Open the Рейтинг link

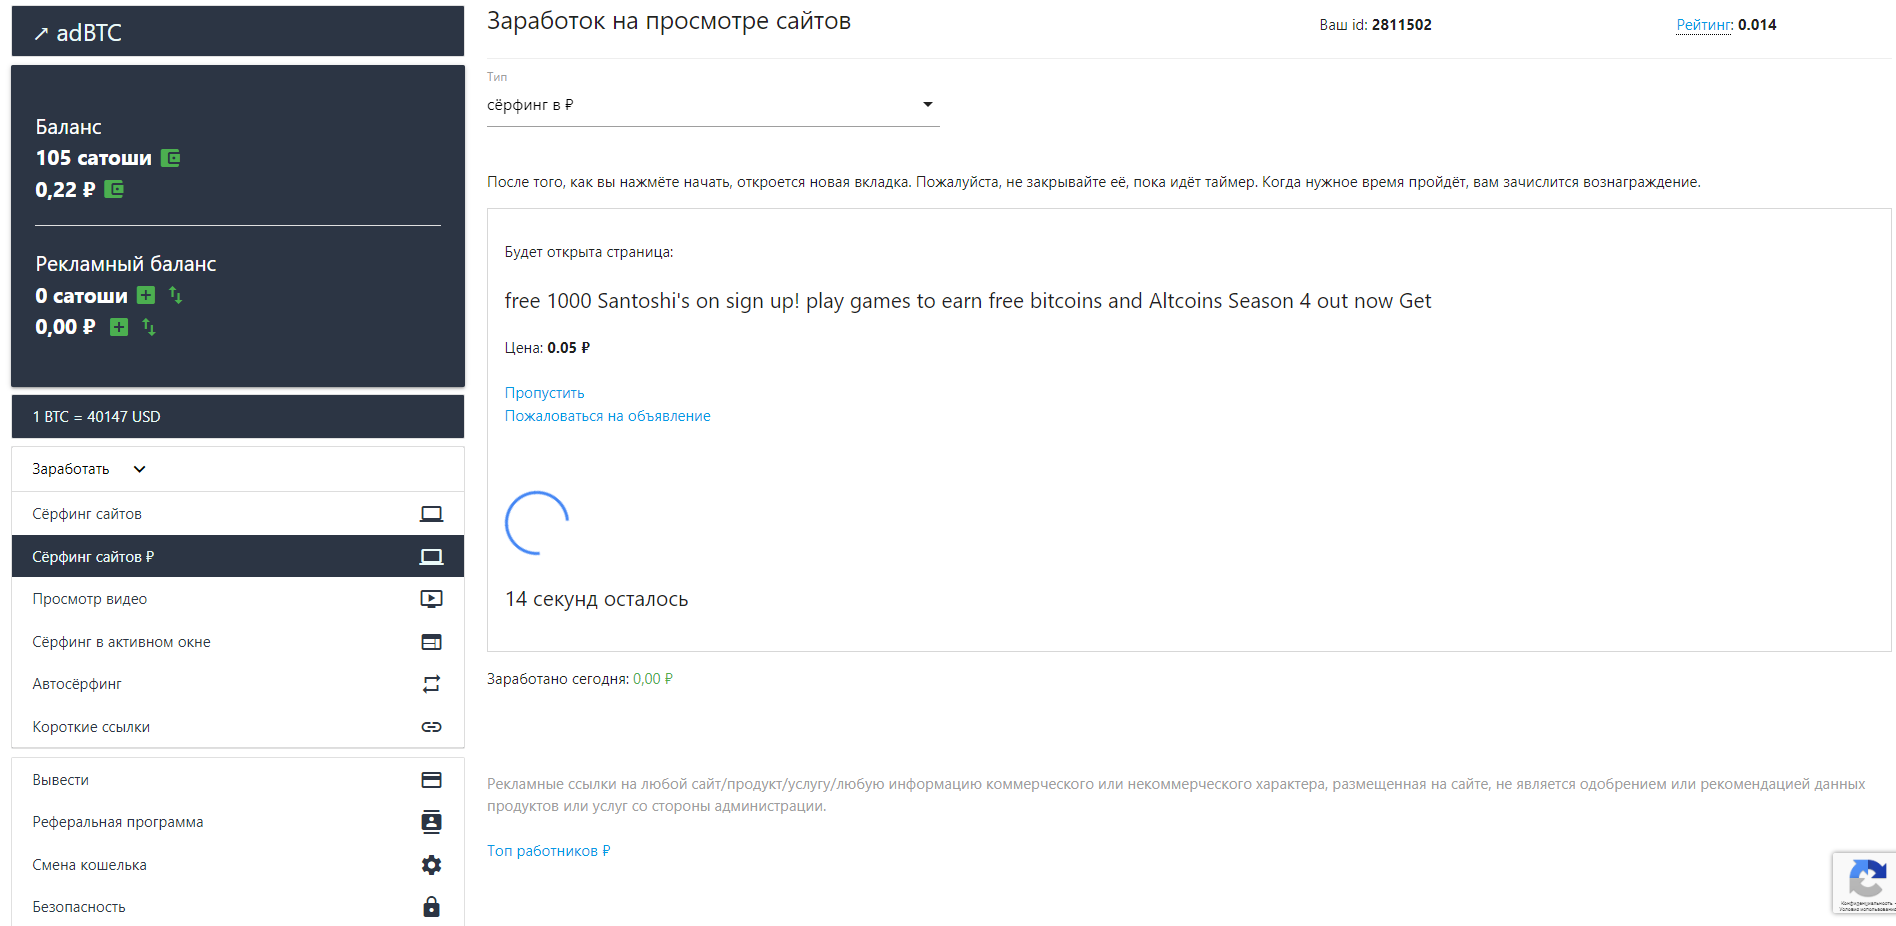(x=1704, y=25)
